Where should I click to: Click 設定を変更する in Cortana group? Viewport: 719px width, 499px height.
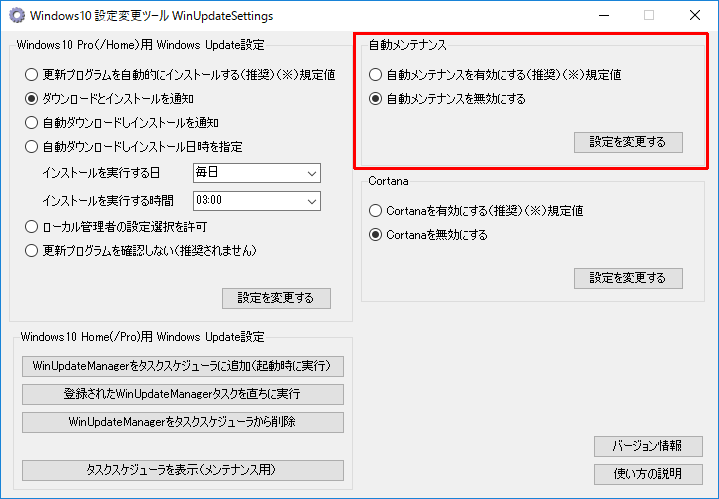tap(628, 278)
